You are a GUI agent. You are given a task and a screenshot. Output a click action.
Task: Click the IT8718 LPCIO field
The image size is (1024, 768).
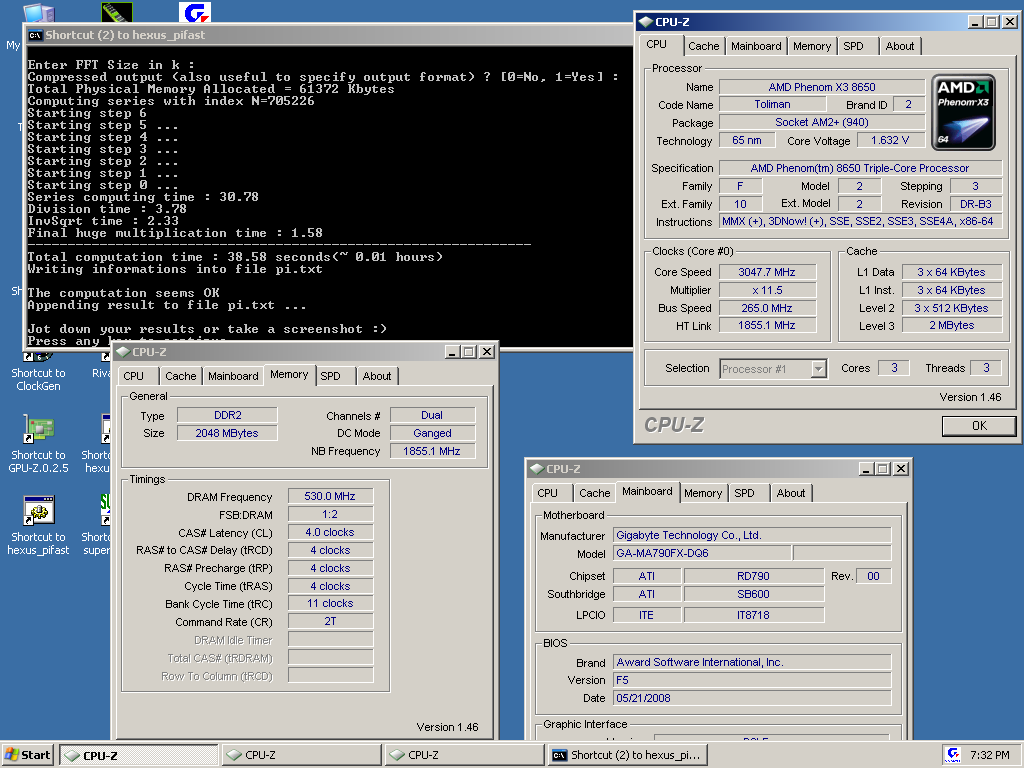tap(754, 615)
